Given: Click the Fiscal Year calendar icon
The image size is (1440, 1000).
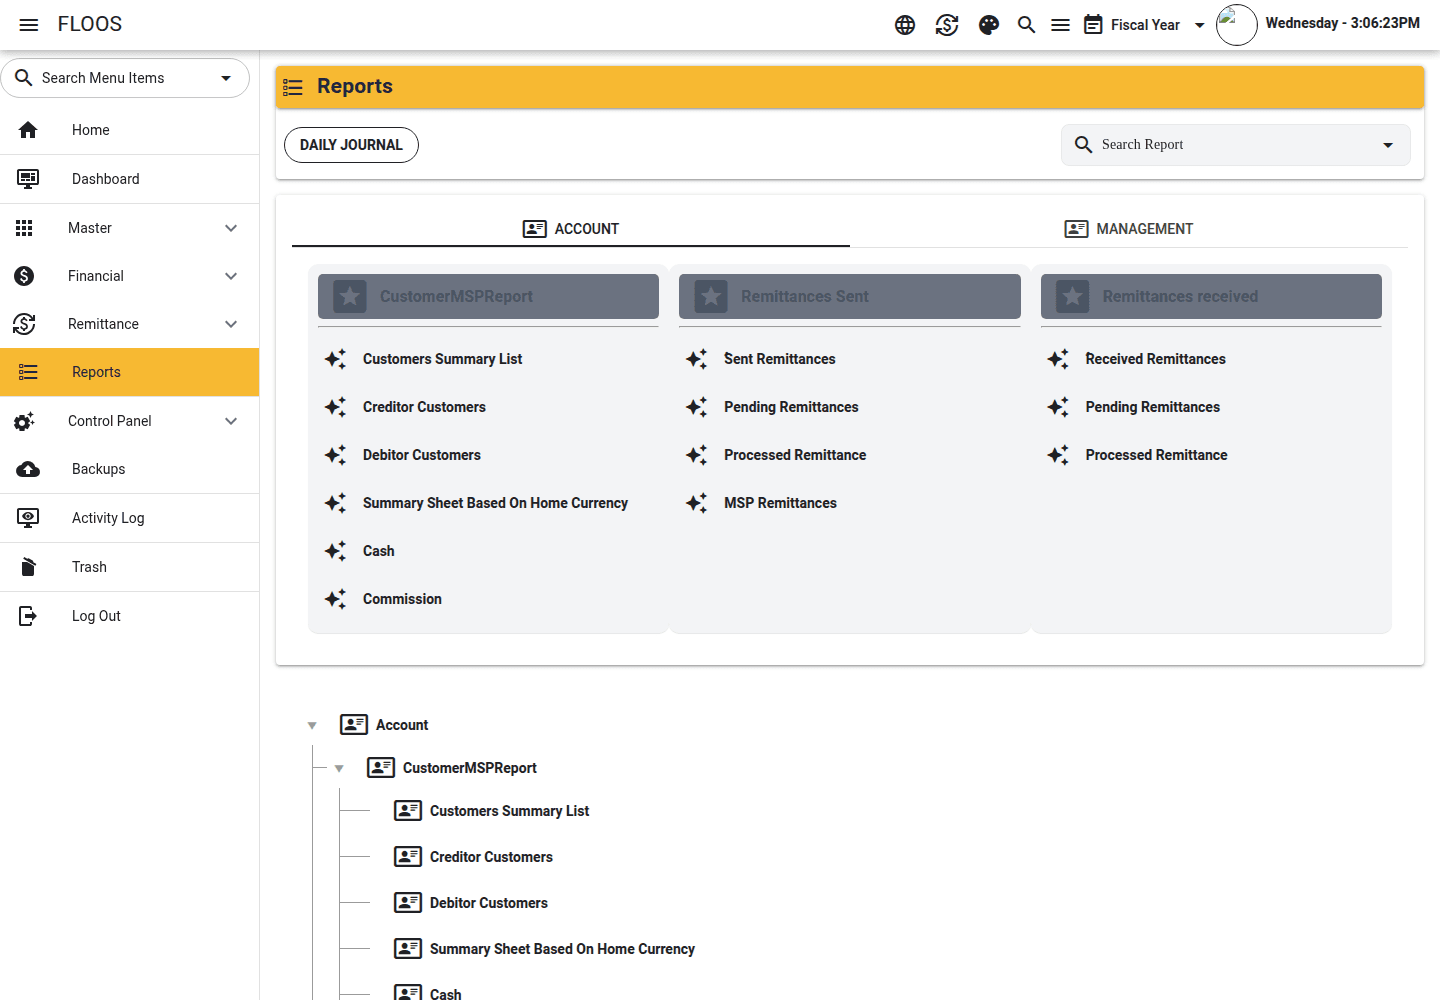Looking at the screenshot, I should [1094, 25].
